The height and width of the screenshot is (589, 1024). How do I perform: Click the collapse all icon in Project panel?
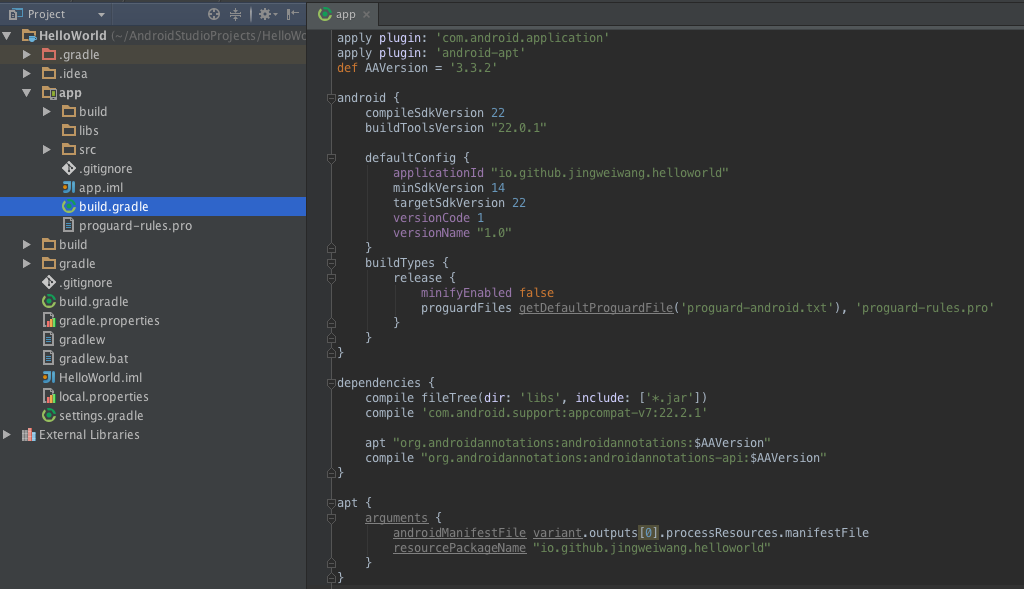[x=236, y=14]
